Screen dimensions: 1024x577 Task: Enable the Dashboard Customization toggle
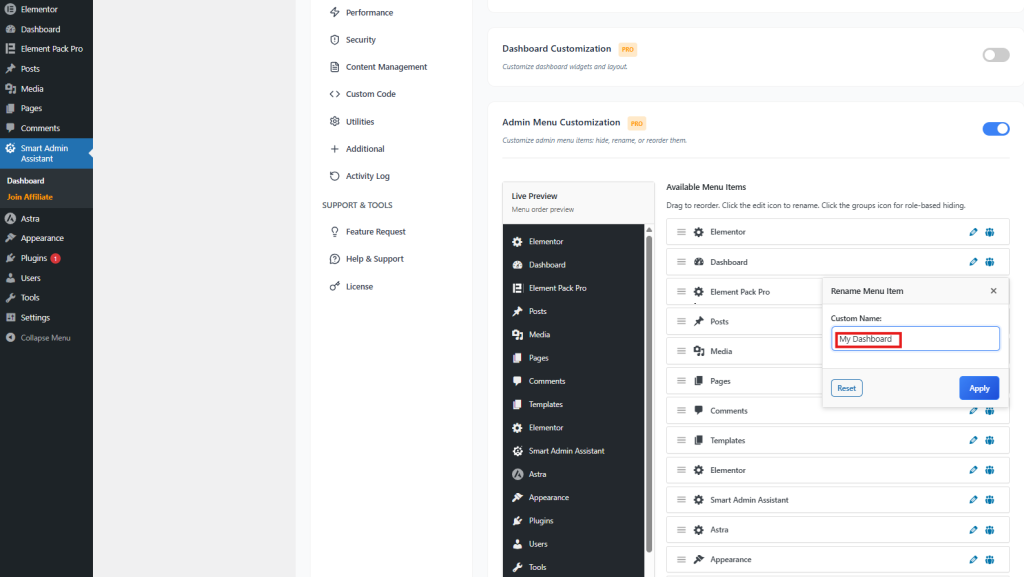tap(996, 55)
